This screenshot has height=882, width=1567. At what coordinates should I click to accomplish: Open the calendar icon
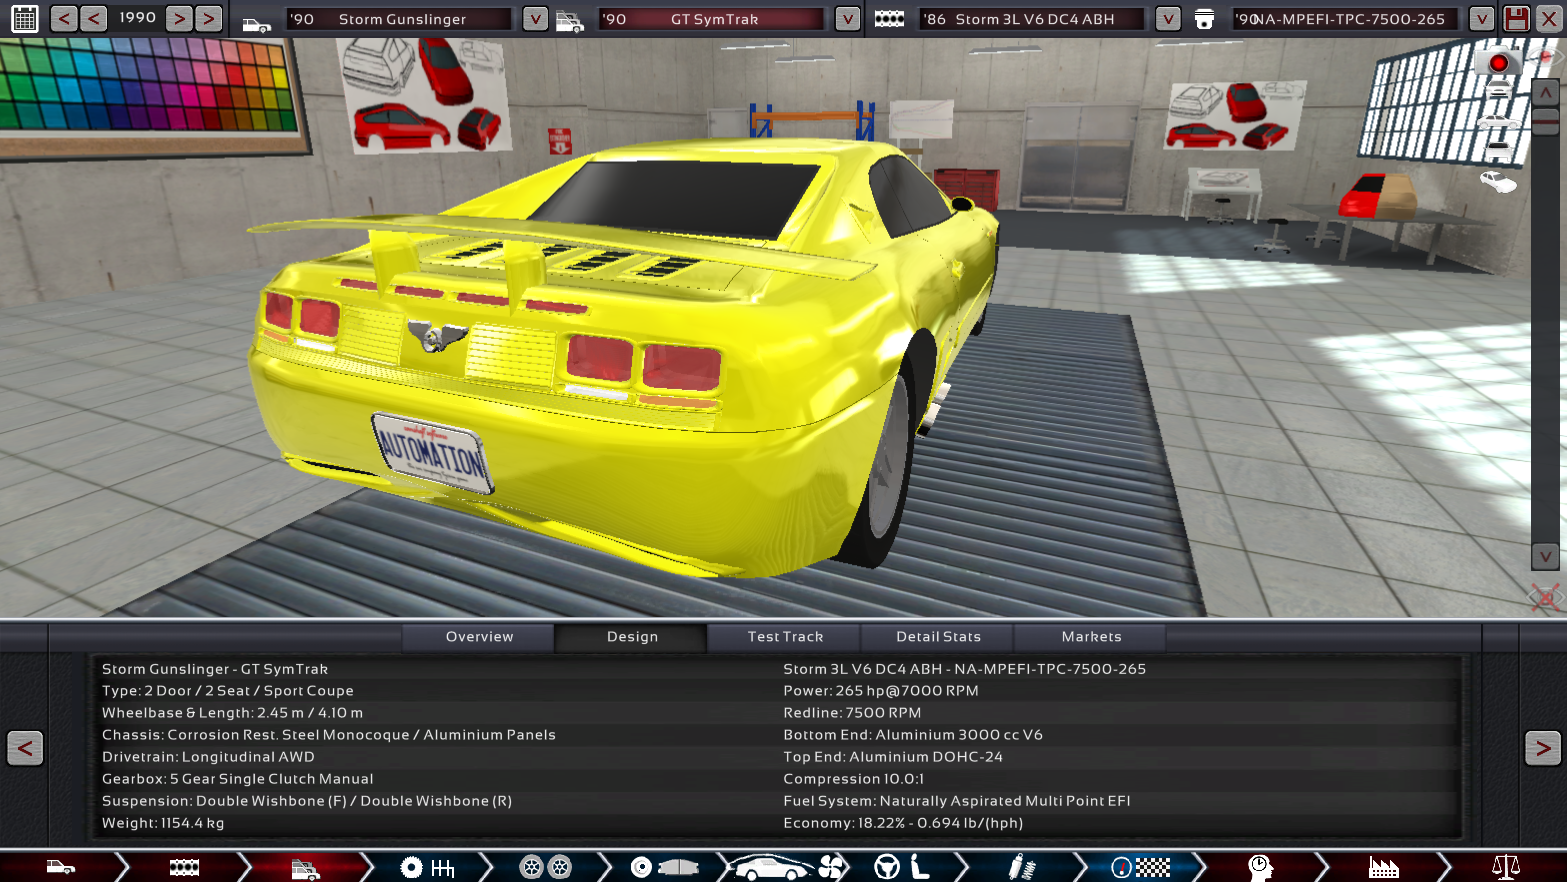(x=24, y=18)
